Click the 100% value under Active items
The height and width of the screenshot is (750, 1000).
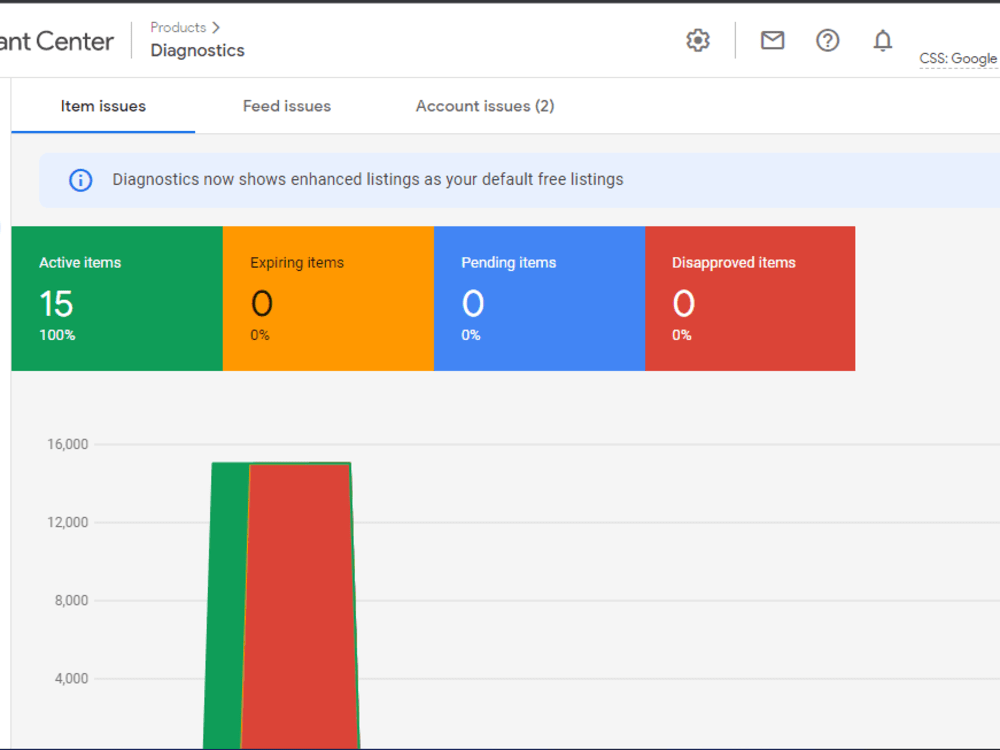click(57, 335)
